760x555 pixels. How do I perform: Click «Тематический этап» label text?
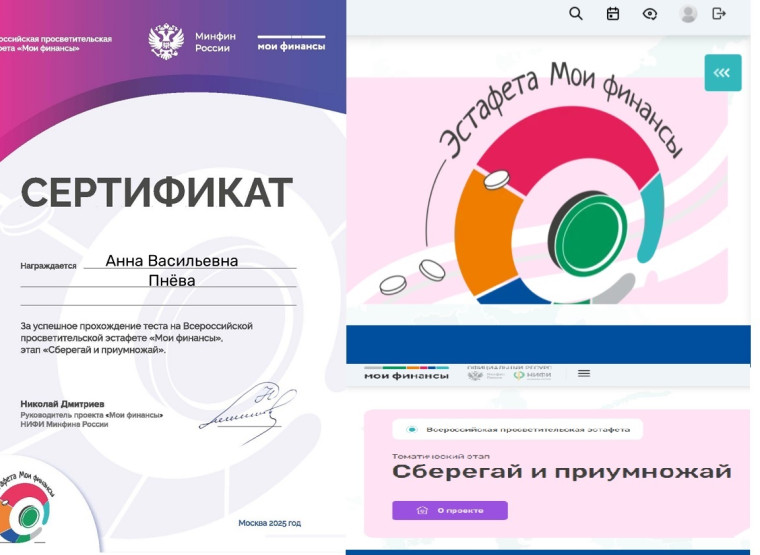(441, 456)
